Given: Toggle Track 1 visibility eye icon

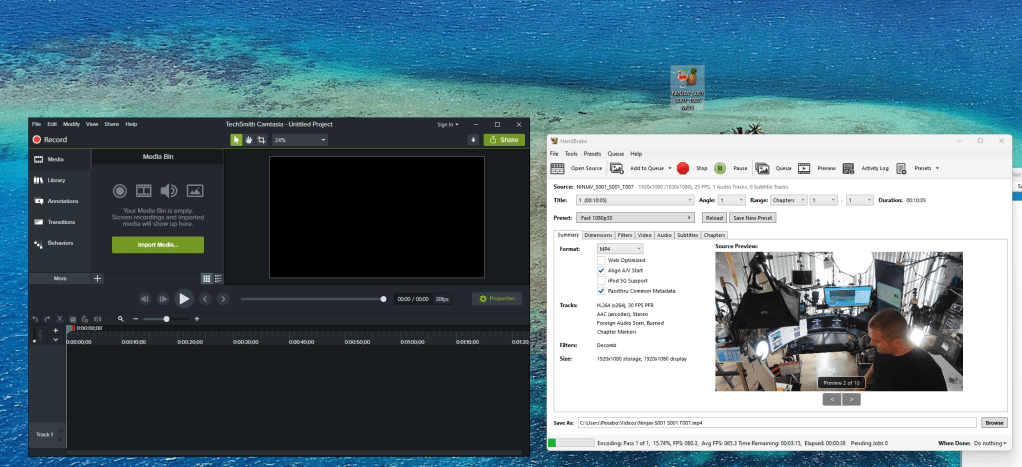Looking at the screenshot, I should click(x=61, y=432).
